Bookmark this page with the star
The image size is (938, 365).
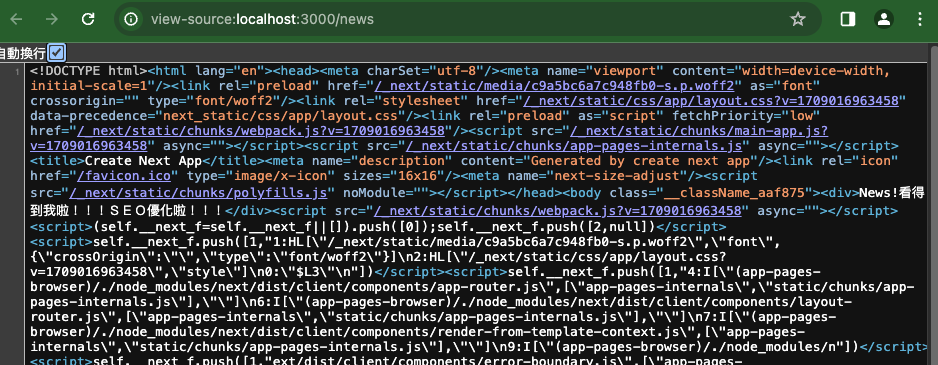797,19
